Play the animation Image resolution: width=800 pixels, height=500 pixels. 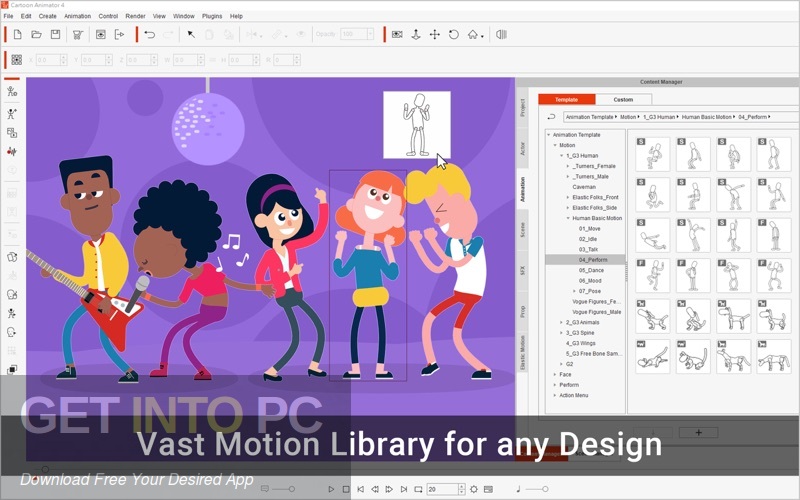[x=331, y=489]
